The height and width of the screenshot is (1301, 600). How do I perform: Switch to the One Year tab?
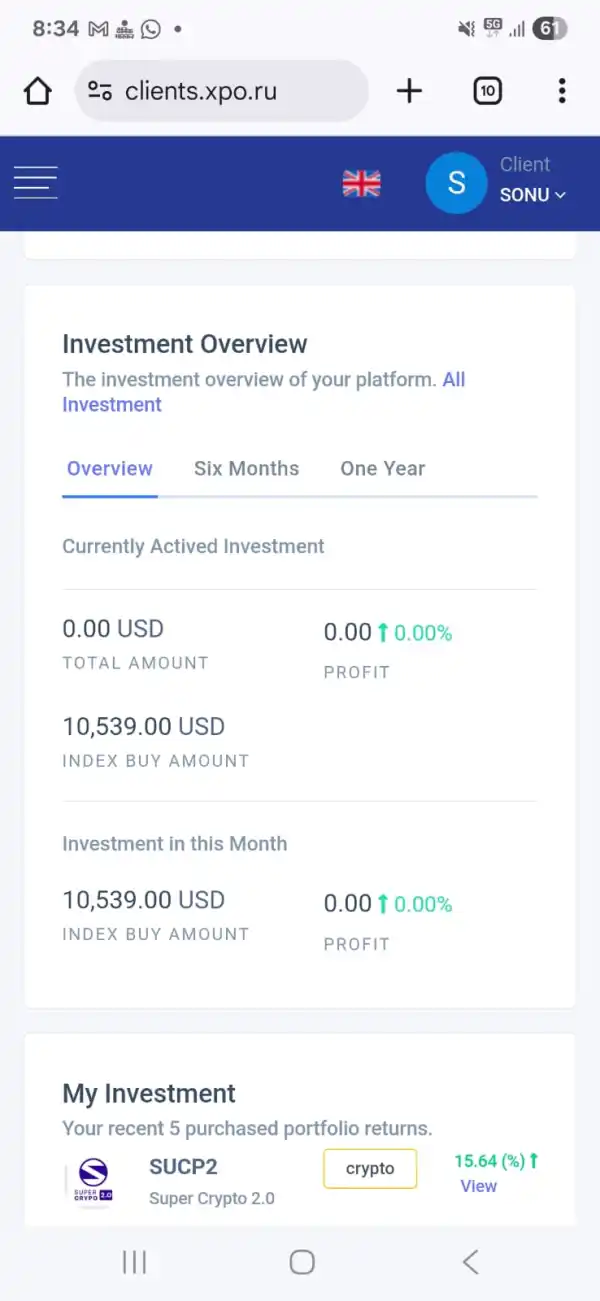pyautogui.click(x=382, y=468)
